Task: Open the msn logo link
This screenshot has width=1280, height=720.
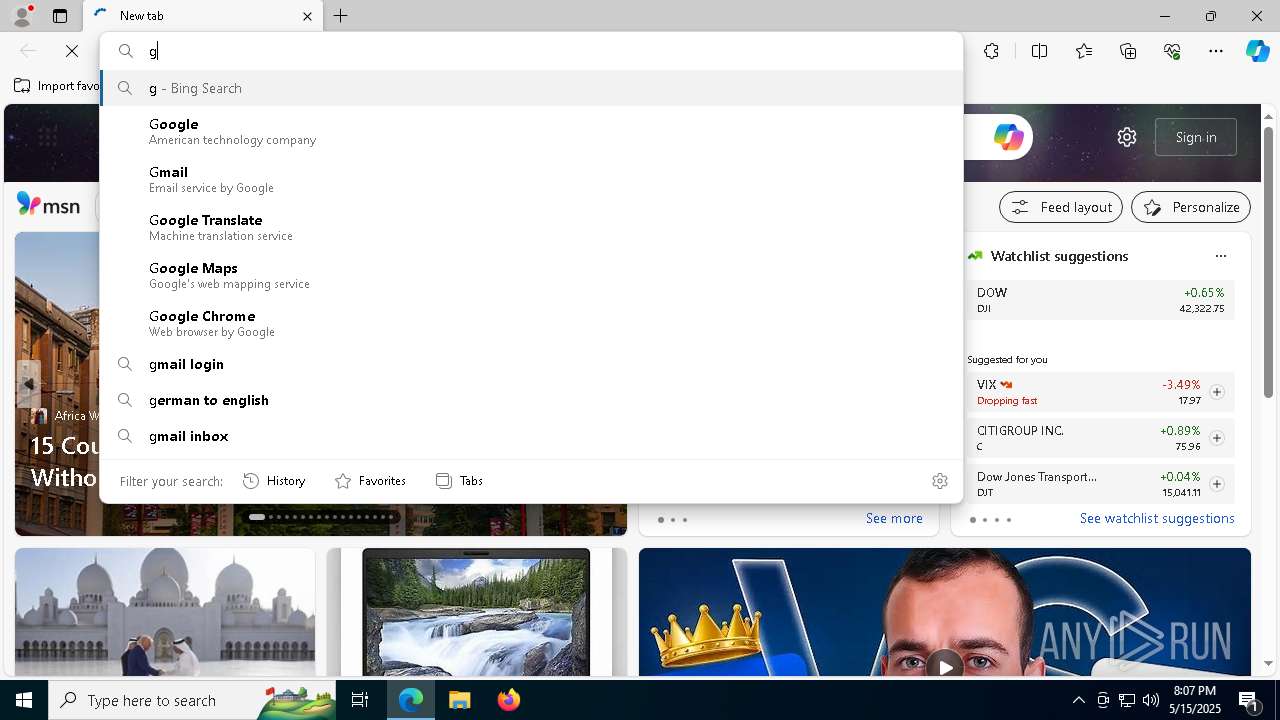Action: coord(48,205)
